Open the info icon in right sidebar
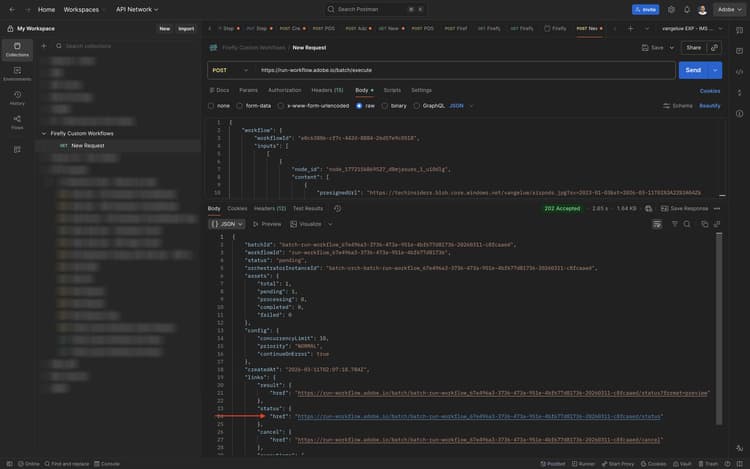This screenshot has width=750, height=469. 739,114
